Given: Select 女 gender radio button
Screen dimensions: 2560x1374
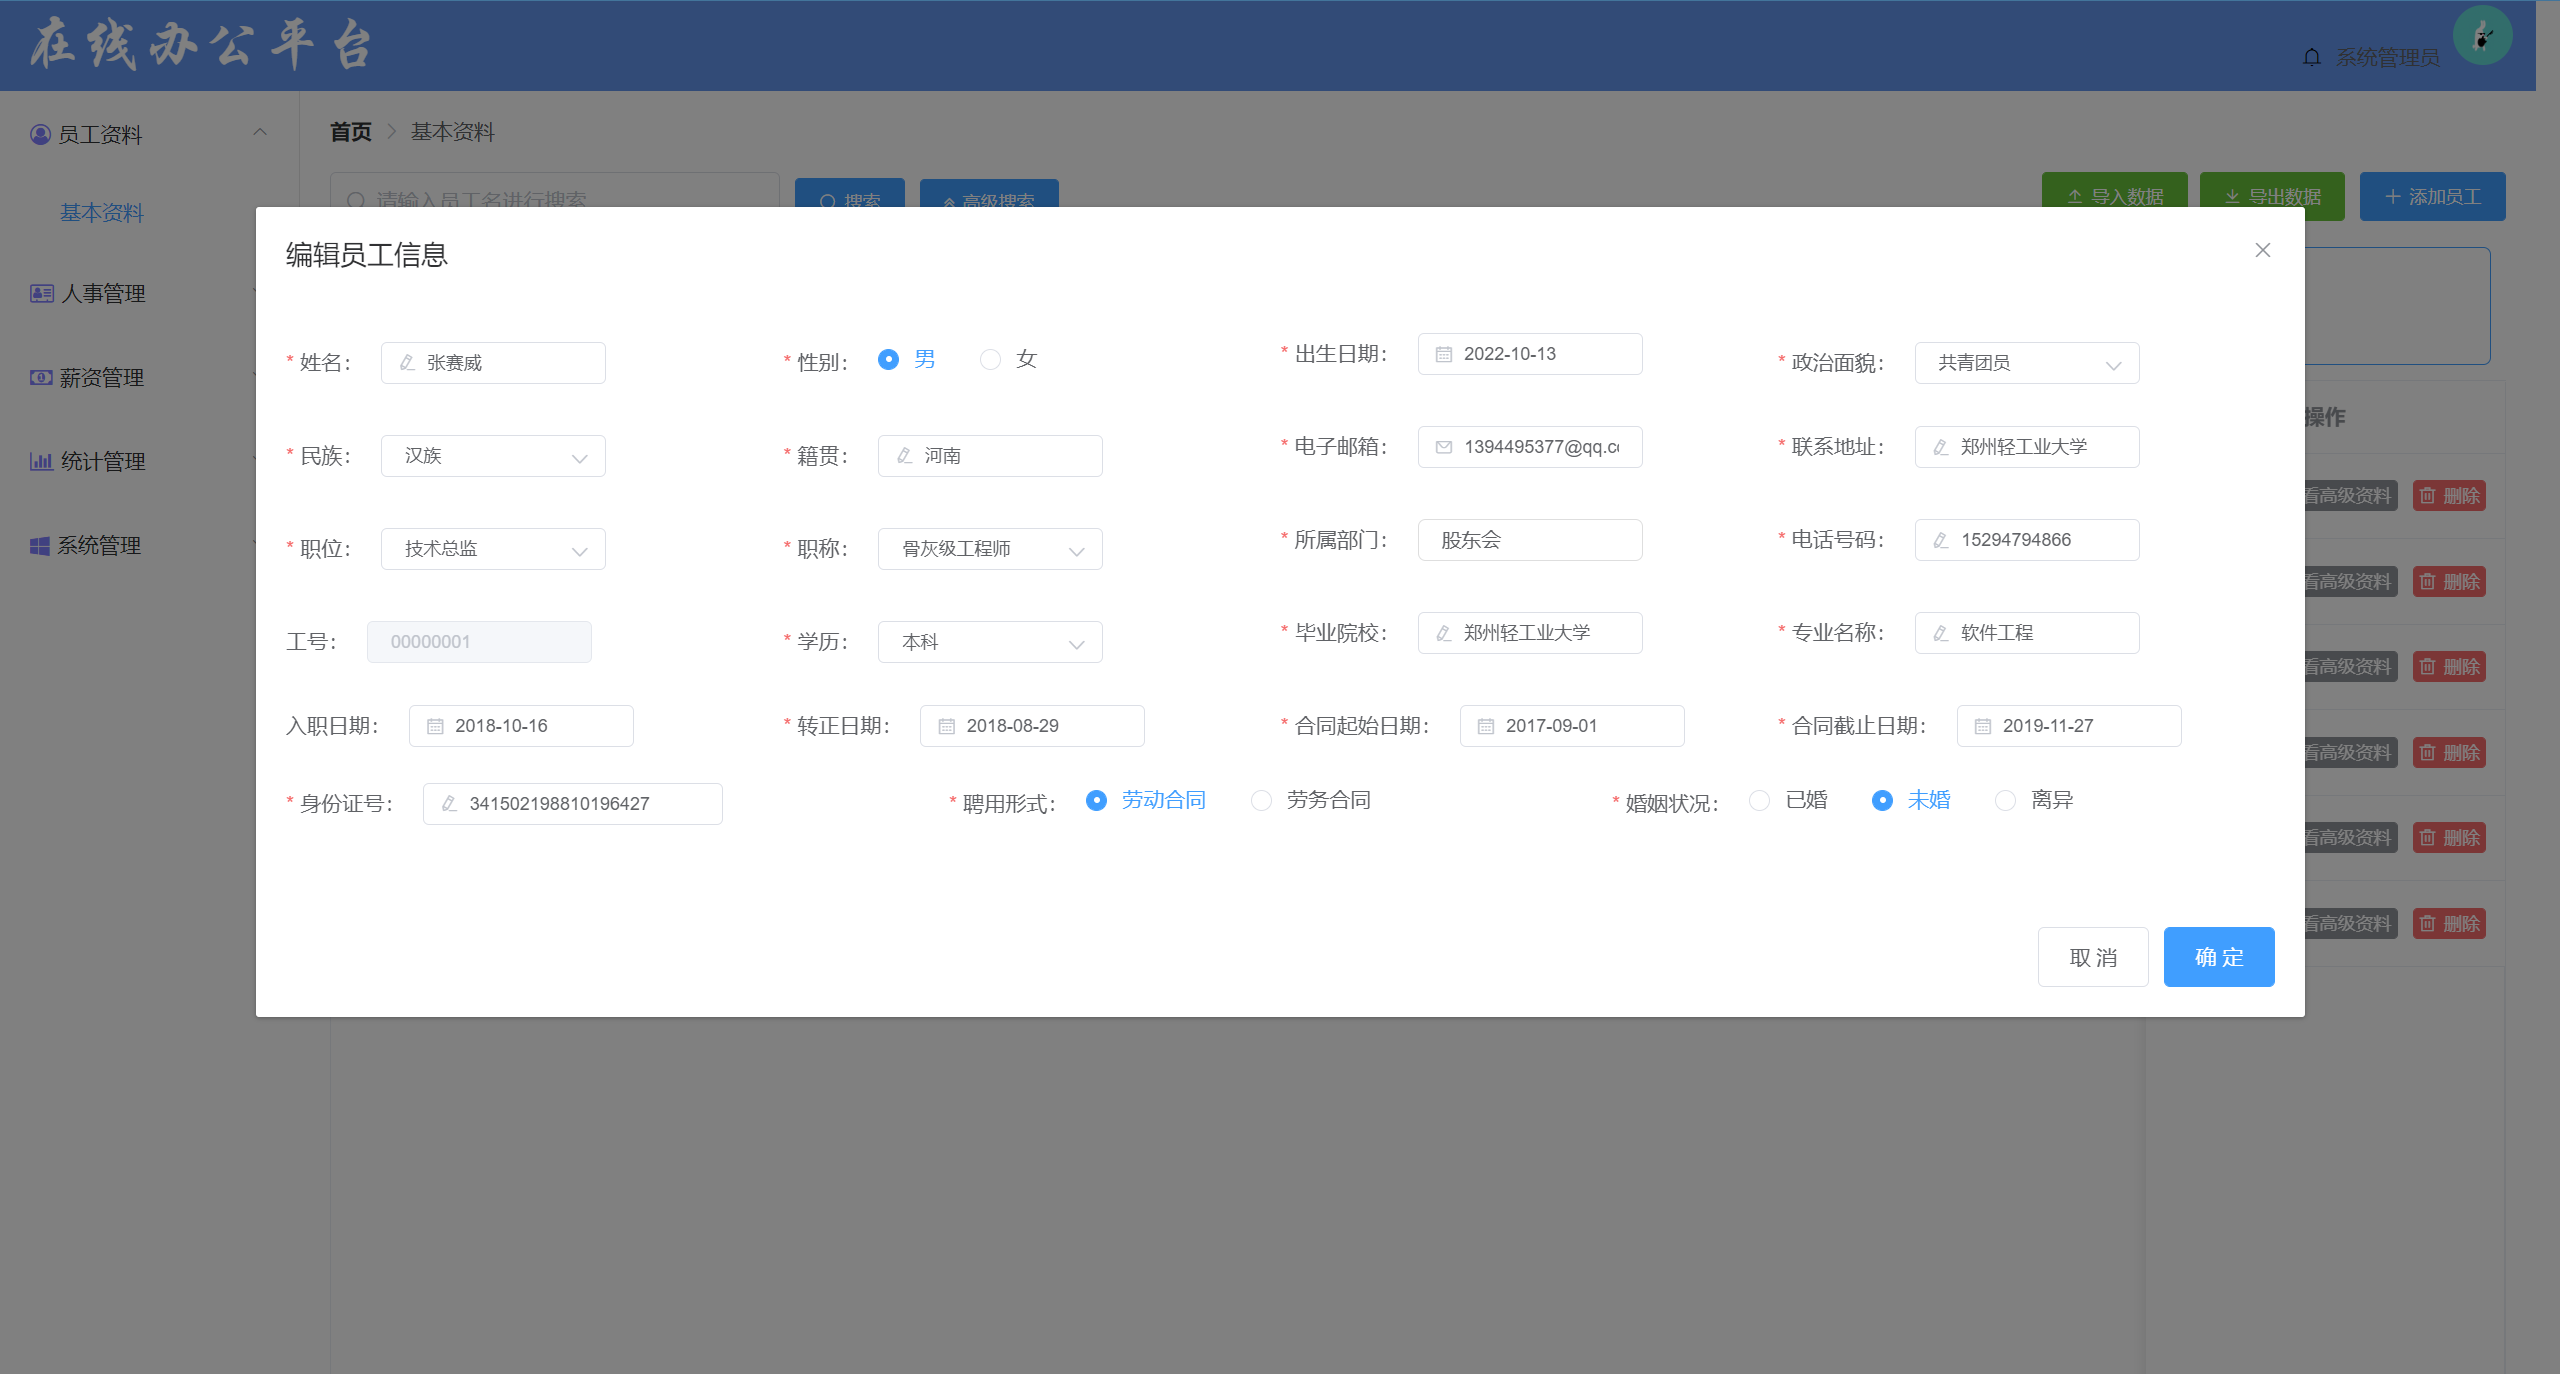Looking at the screenshot, I should click(990, 359).
